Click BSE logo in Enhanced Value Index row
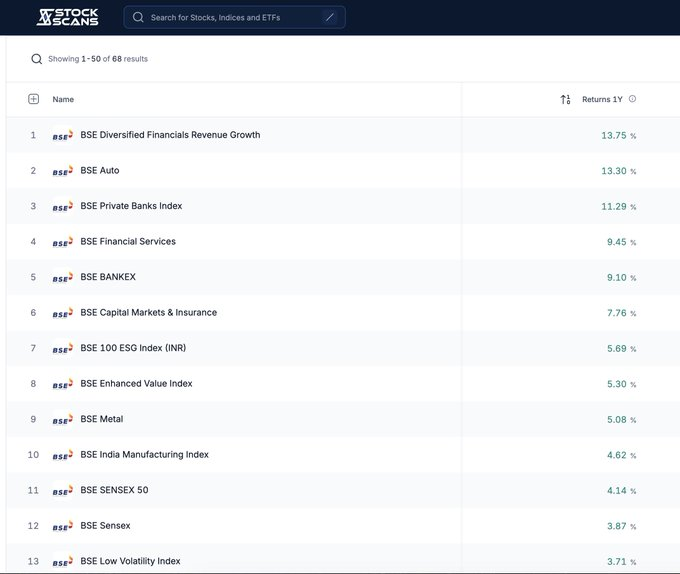 62,384
